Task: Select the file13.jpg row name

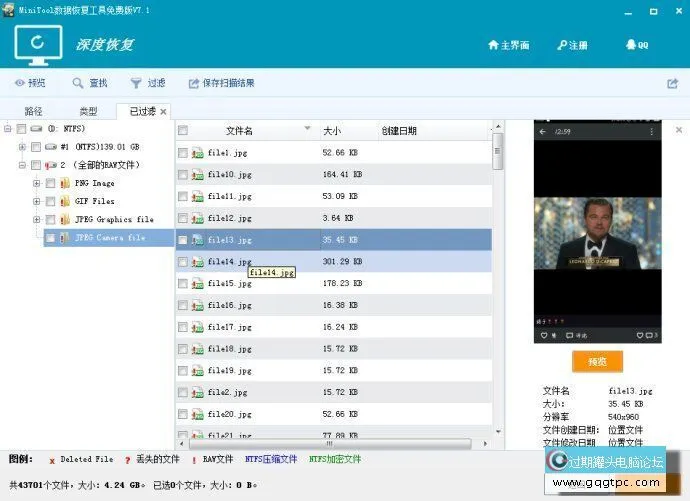Action: pyautogui.click(x=230, y=240)
